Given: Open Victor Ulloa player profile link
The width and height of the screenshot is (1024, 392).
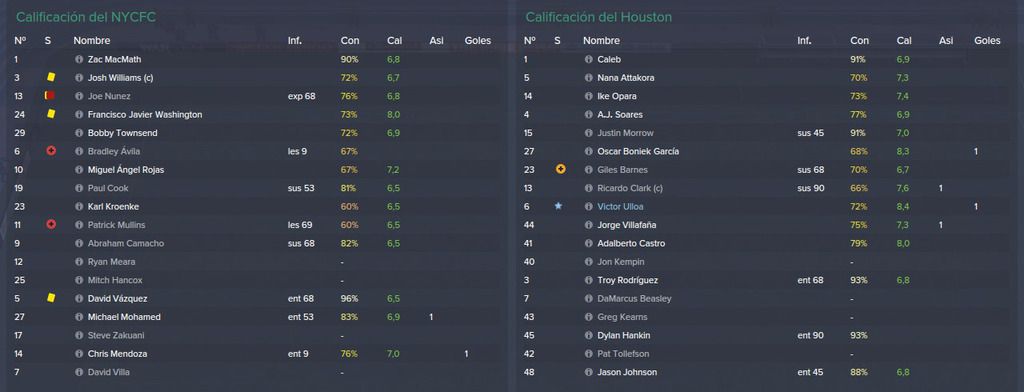Looking at the screenshot, I should (620, 206).
